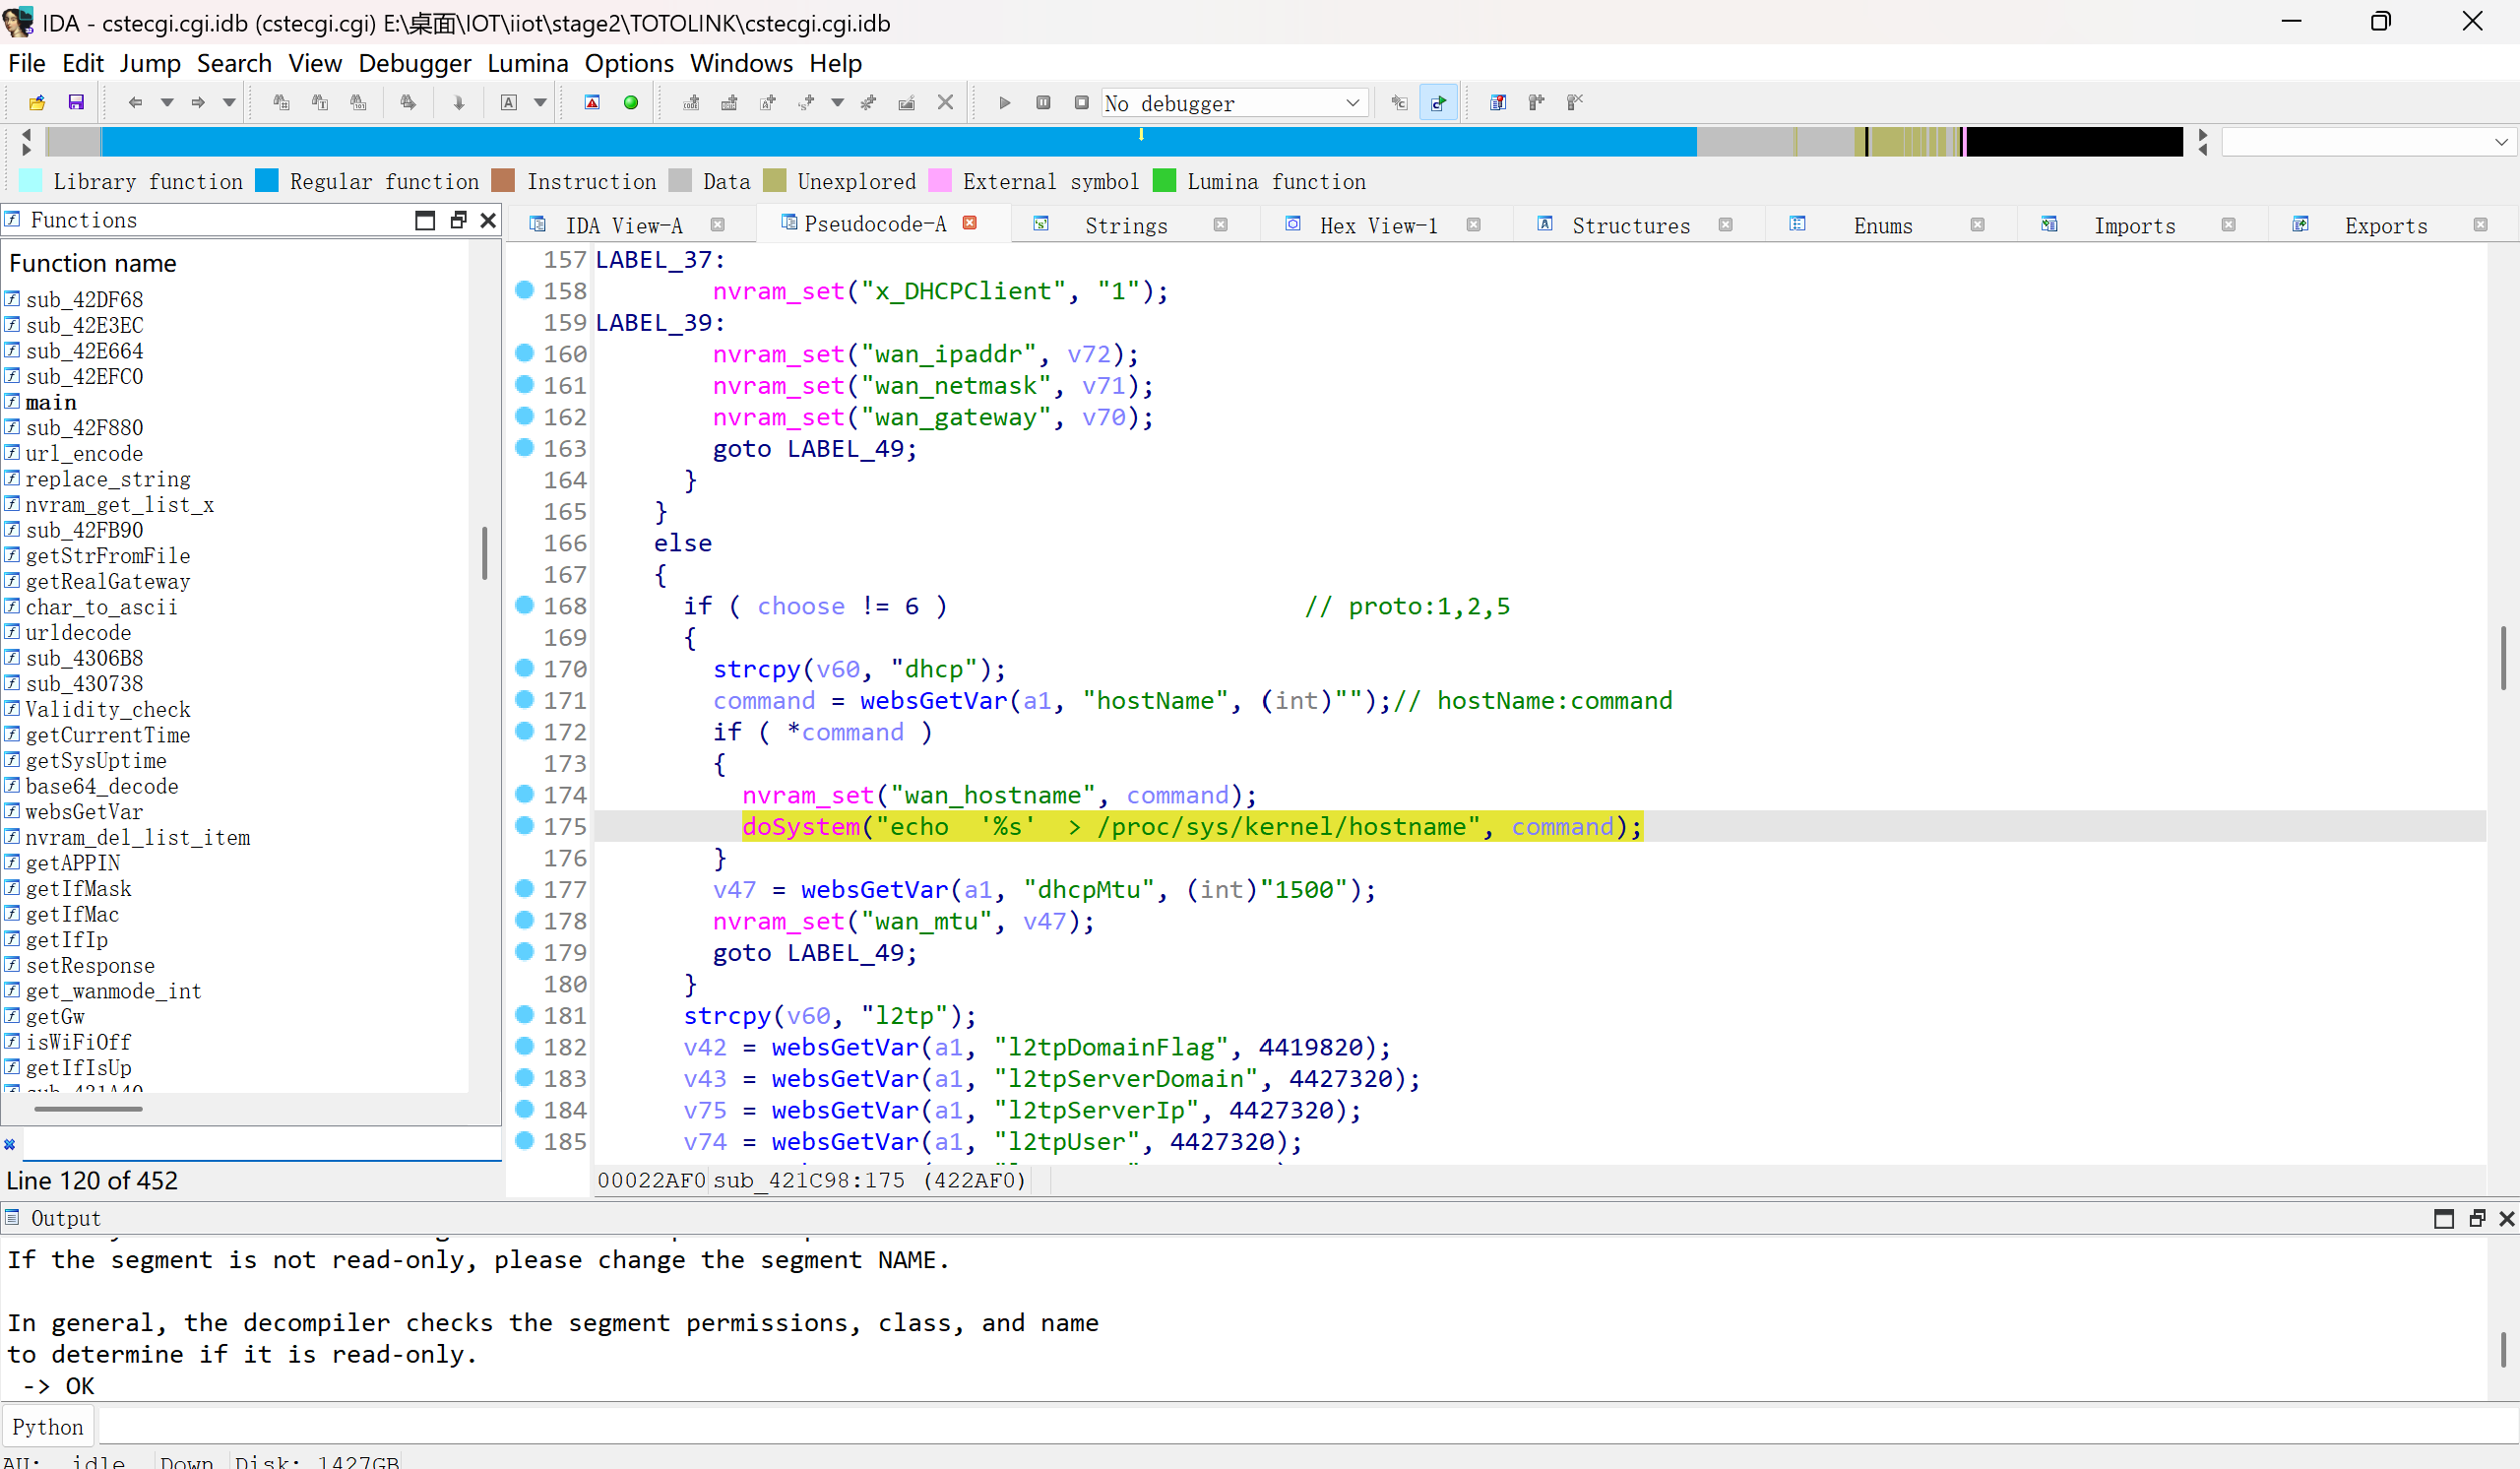This screenshot has width=2520, height=1469.
Task: Jump back with the left arrow icon
Action: tap(135, 102)
